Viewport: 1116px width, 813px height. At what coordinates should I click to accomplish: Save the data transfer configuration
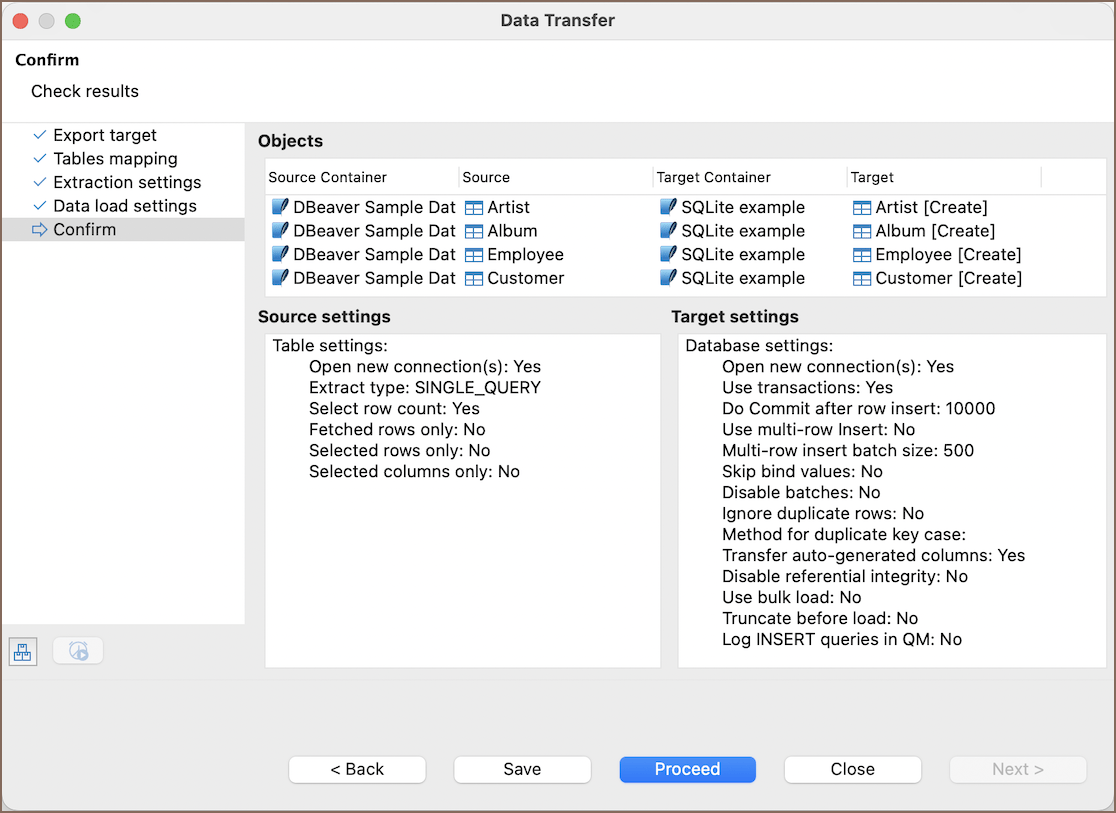coord(522,769)
